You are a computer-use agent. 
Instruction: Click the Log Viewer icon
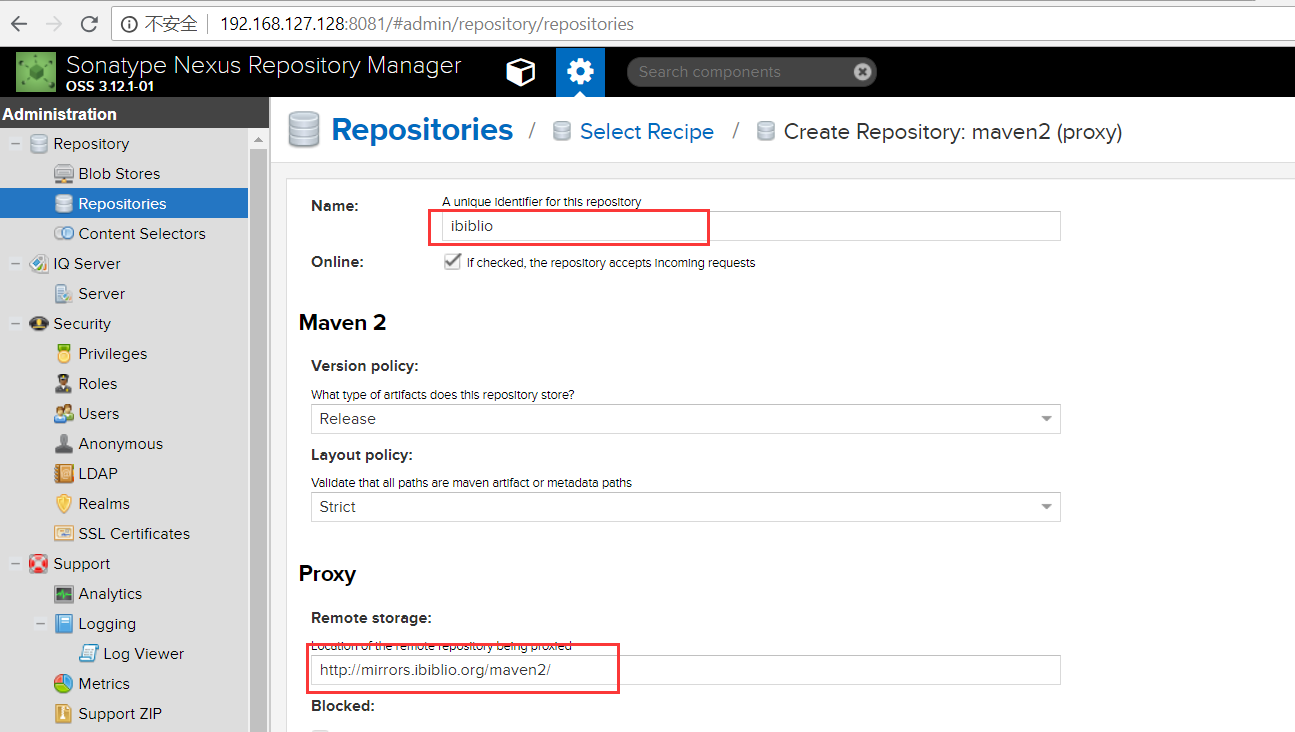coord(89,654)
